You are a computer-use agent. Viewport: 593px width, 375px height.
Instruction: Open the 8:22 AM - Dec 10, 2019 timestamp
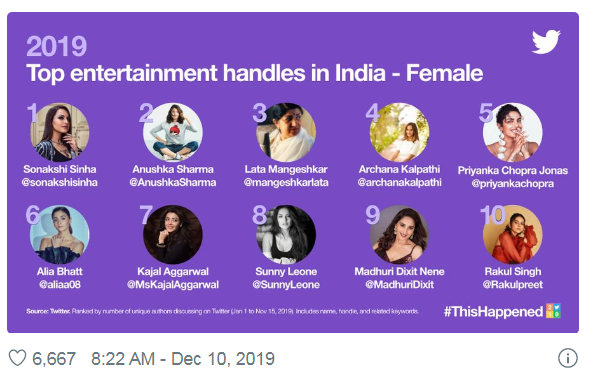point(183,358)
